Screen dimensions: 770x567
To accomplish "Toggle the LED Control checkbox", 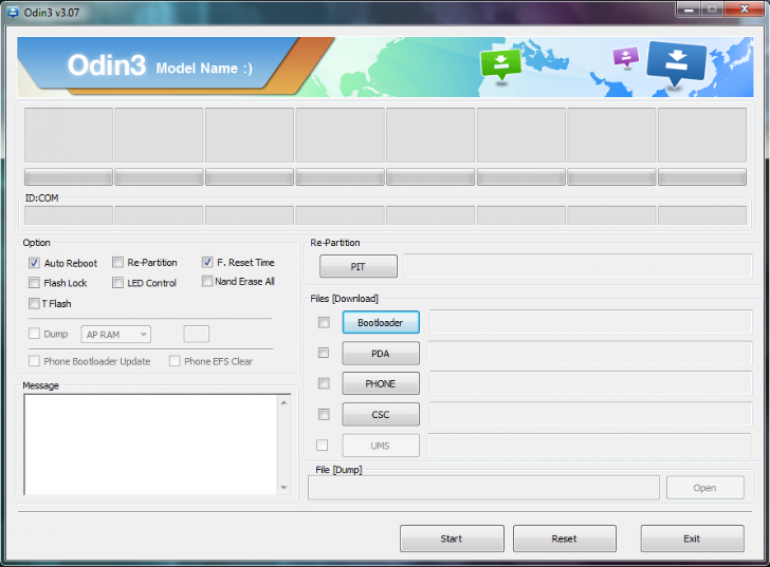I will (117, 283).
